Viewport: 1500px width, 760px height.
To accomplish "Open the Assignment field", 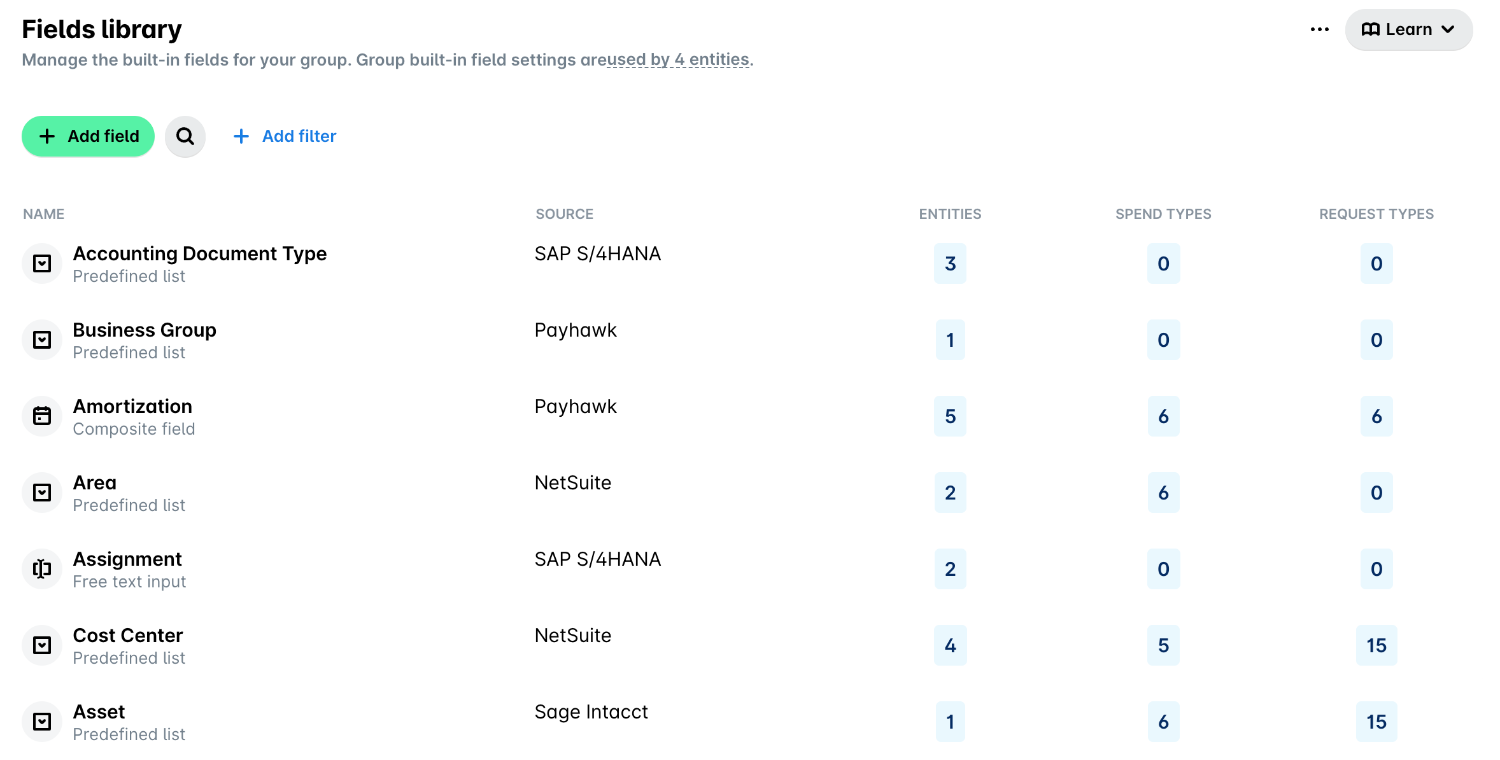I will pos(128,559).
